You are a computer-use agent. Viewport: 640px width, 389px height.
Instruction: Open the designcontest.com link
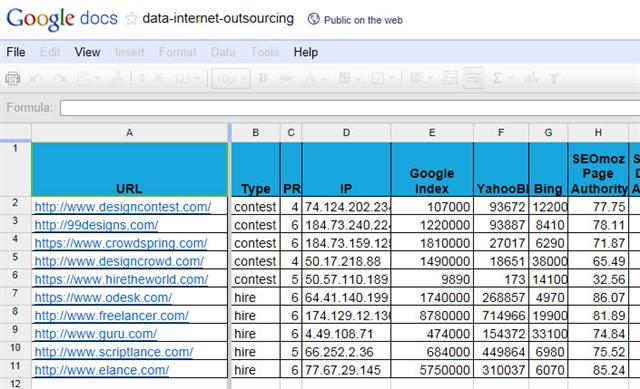122,207
